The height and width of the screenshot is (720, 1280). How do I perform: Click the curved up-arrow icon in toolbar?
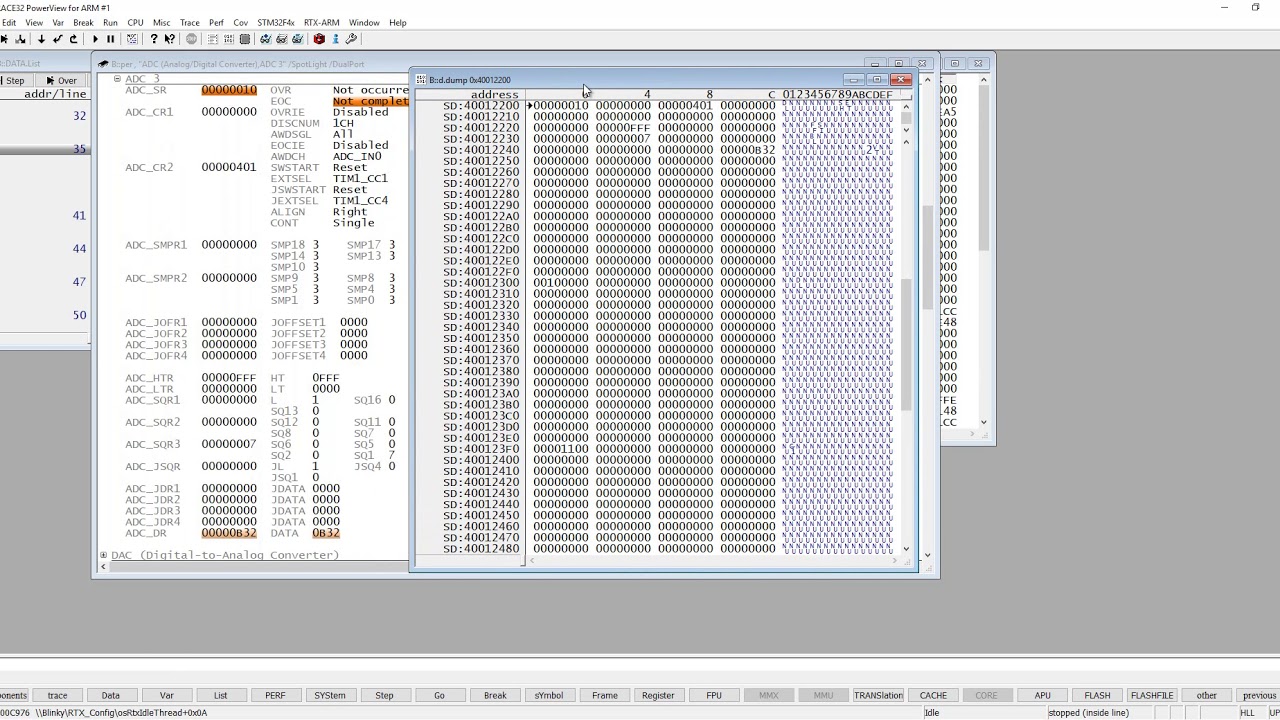tap(73, 39)
